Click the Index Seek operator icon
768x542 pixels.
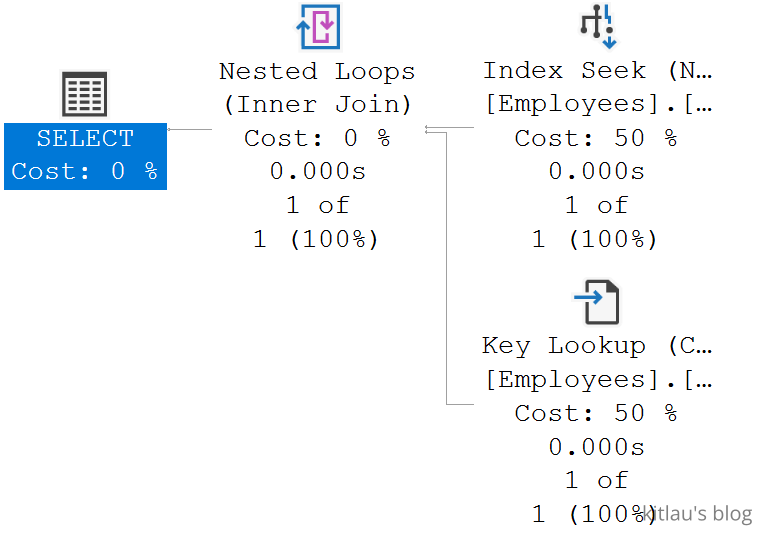point(598,27)
